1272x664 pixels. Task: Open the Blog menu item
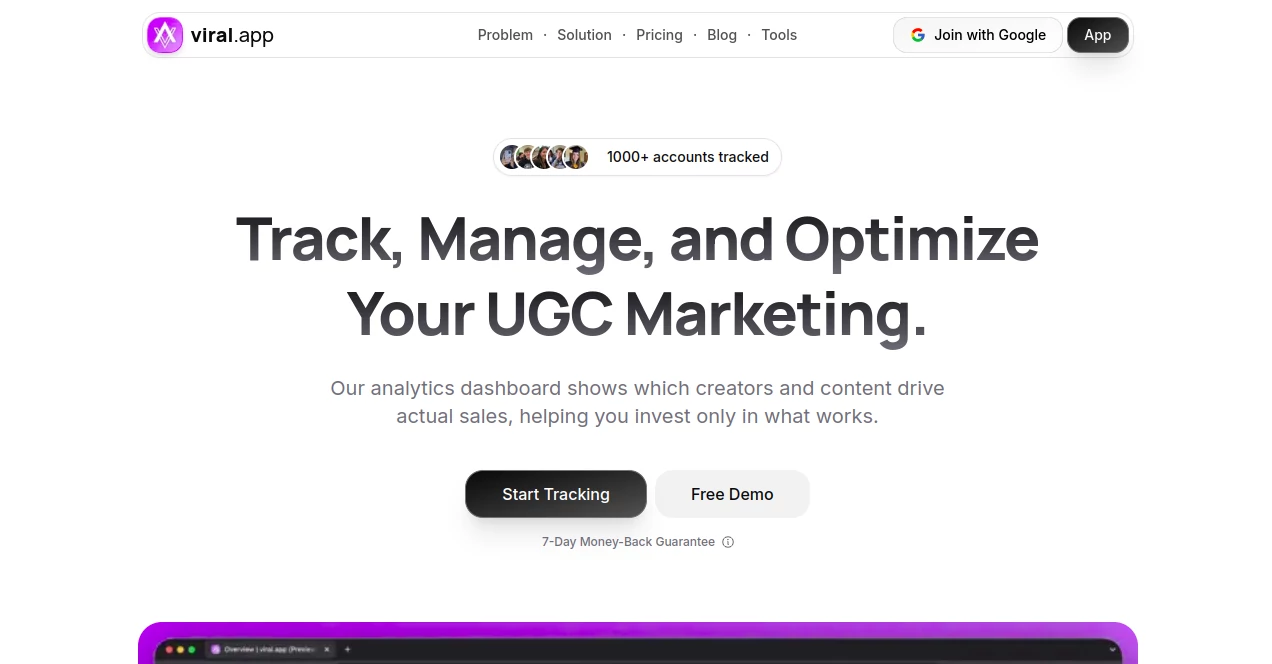click(722, 35)
